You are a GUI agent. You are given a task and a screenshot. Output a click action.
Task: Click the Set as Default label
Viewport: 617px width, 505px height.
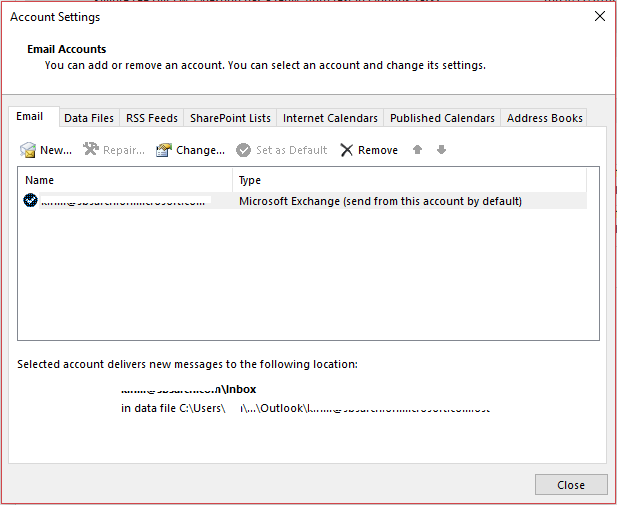point(292,150)
